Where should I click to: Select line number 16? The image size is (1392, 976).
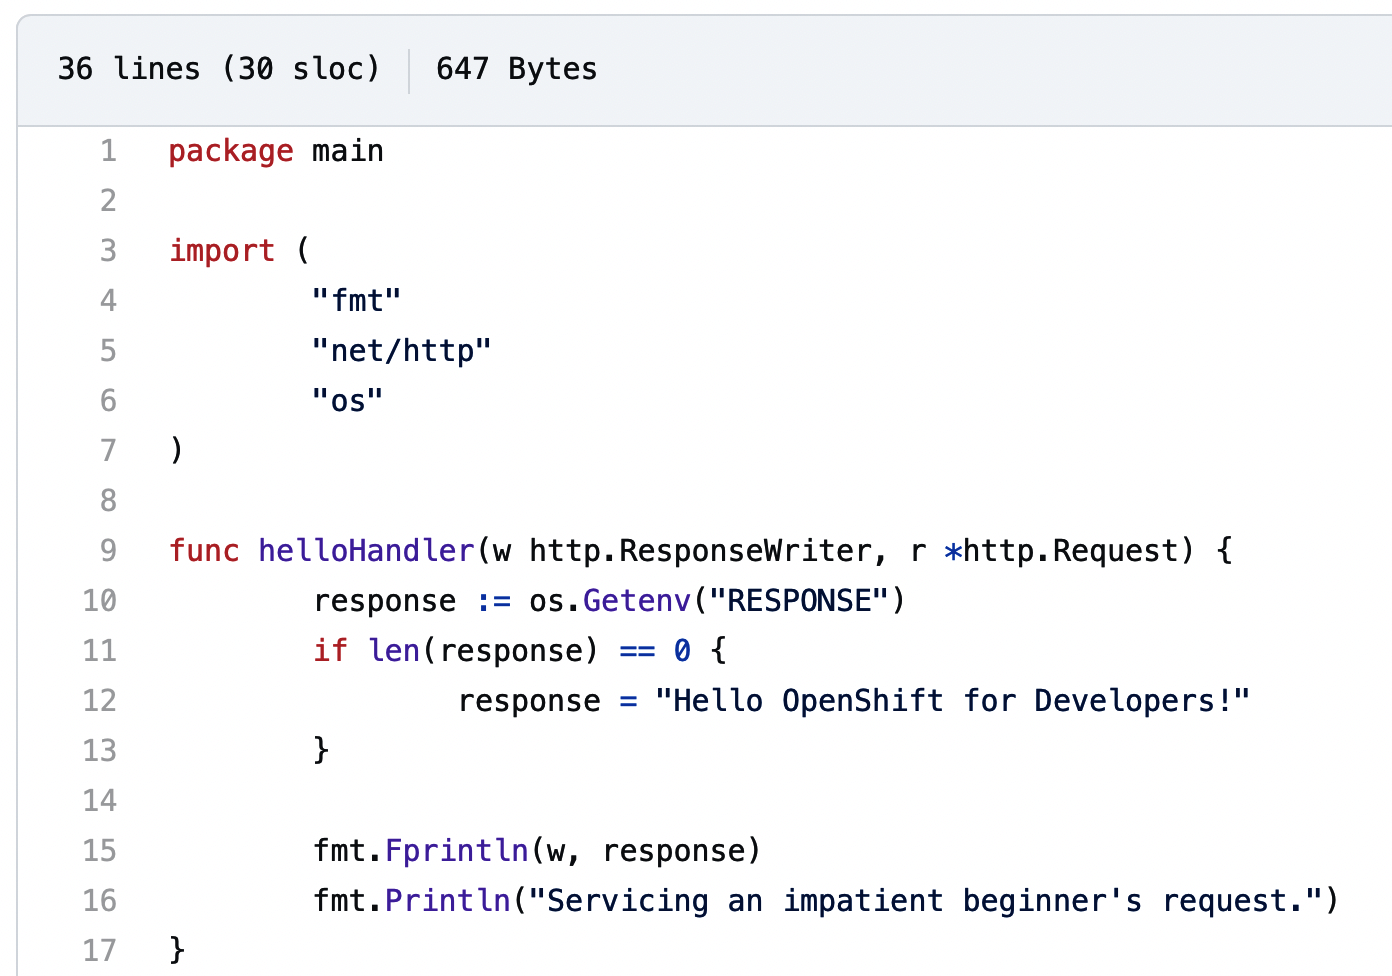point(99,901)
